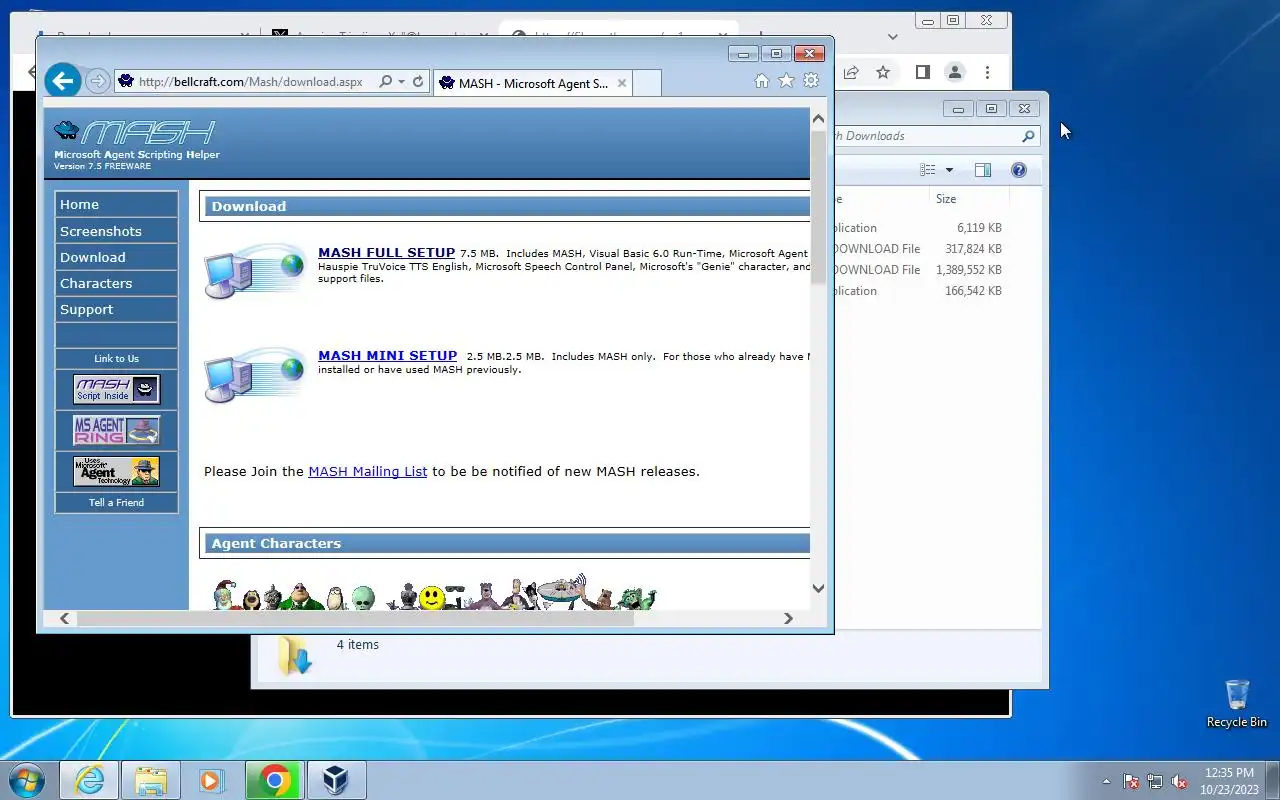Open Windows Explorer from the taskbar

[x=151, y=780]
